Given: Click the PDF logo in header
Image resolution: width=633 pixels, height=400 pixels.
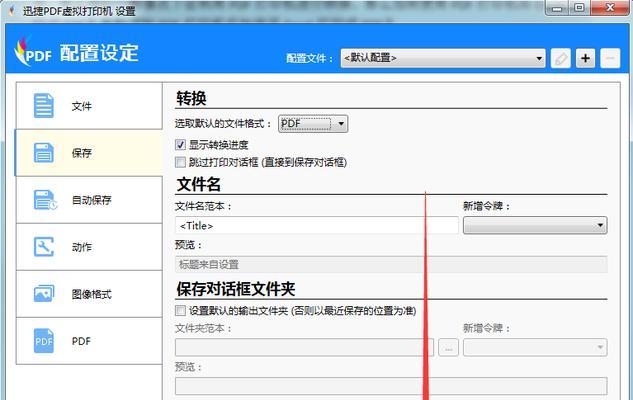Looking at the screenshot, I should (x=32, y=52).
